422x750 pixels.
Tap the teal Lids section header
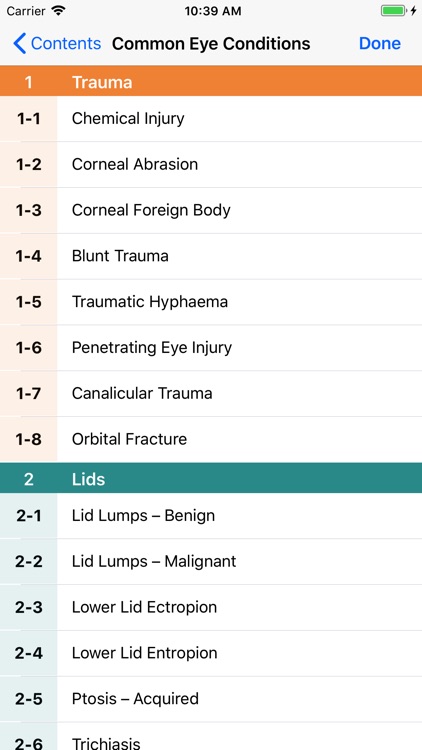pos(211,478)
